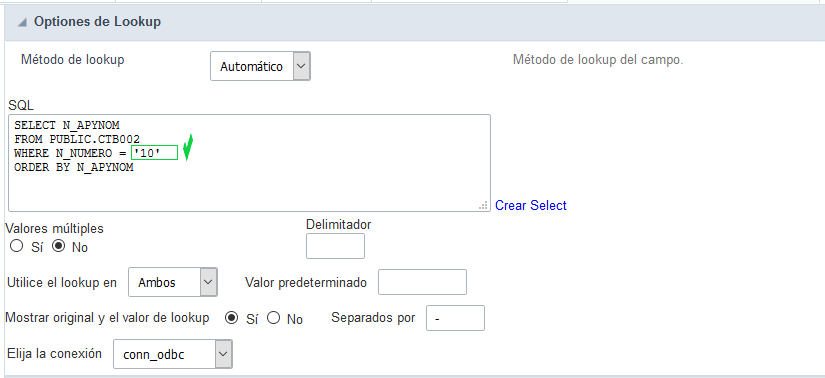825x378 pixels.
Task: Click the Optiones de Lookup heading text
Action: coord(97,22)
